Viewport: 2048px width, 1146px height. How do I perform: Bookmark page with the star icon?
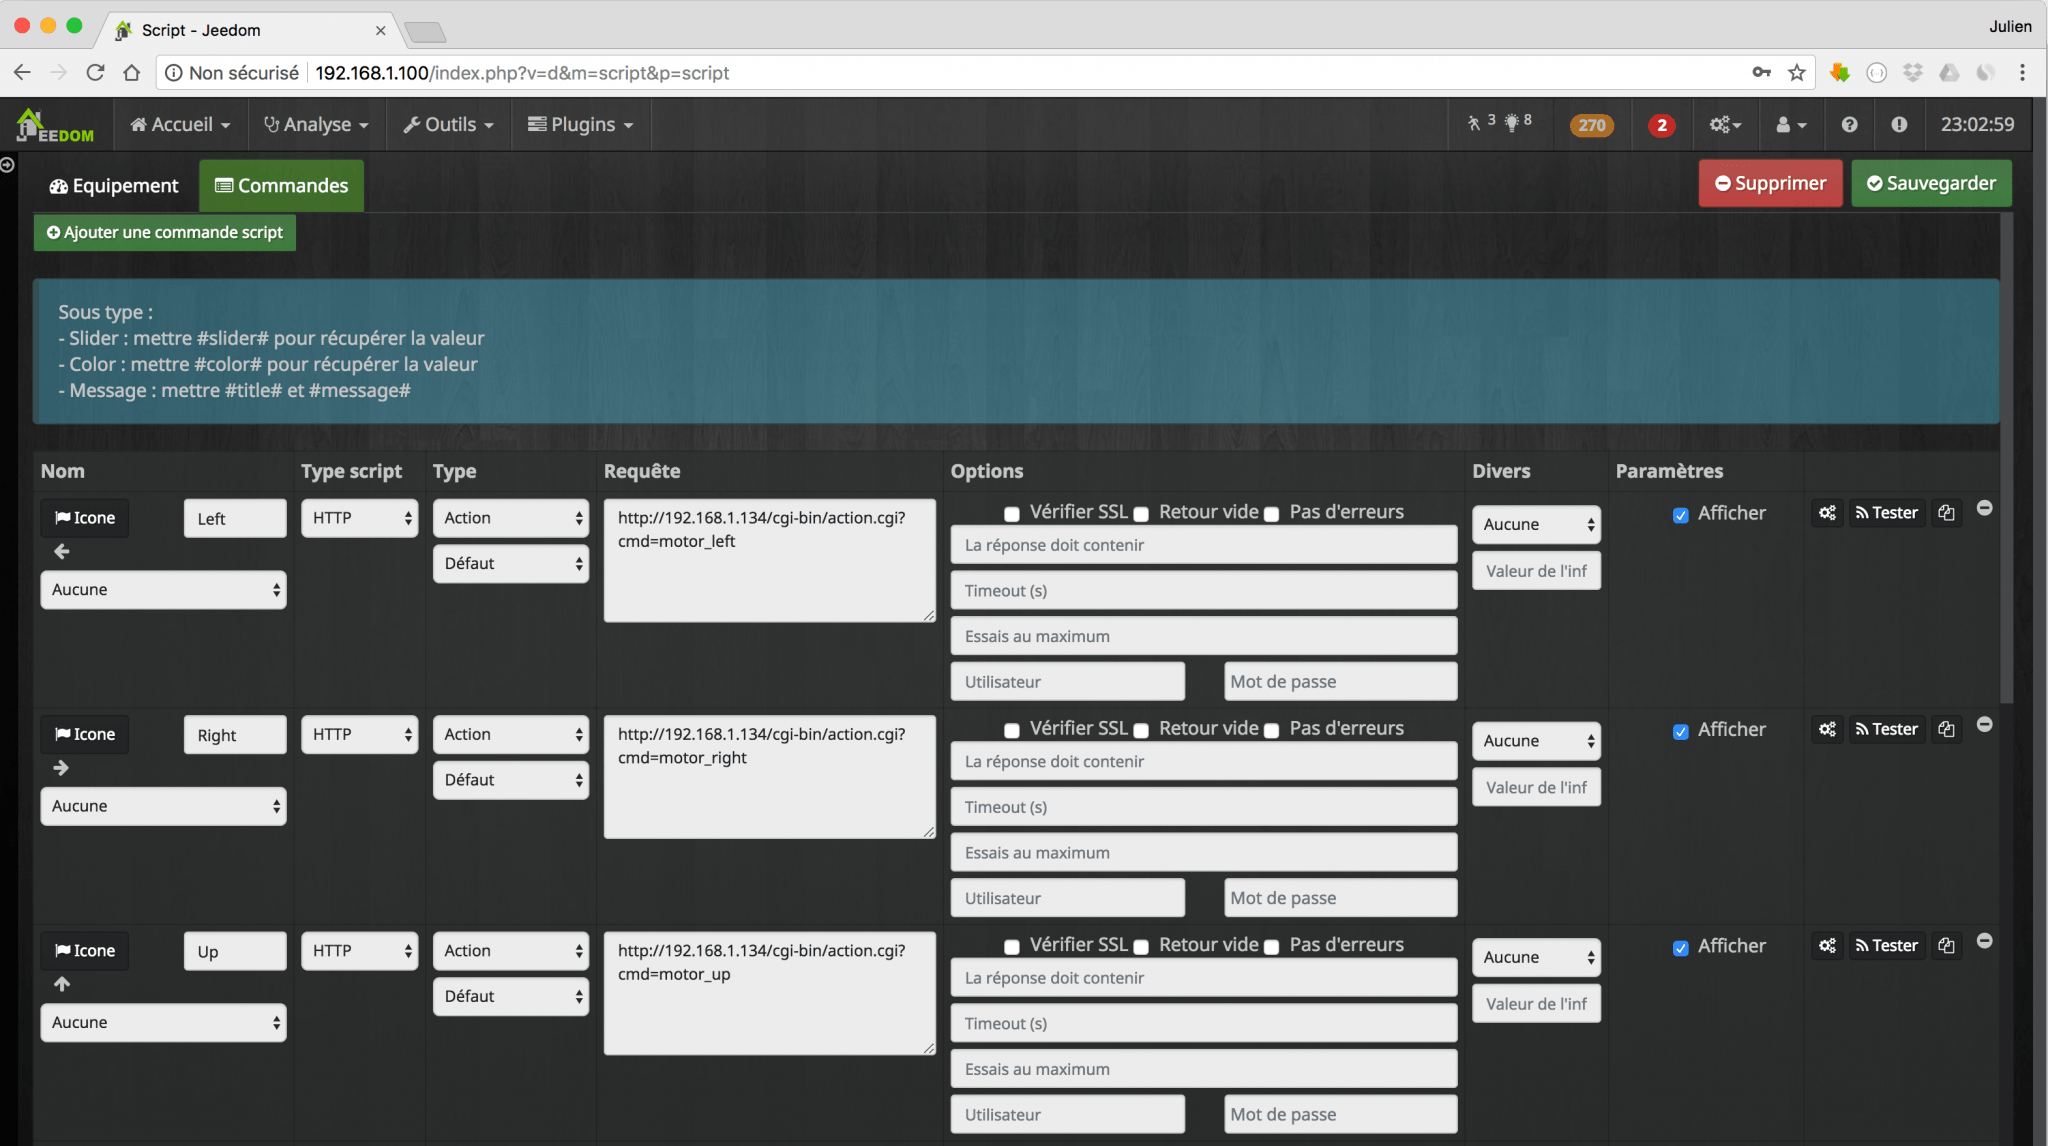click(1797, 72)
